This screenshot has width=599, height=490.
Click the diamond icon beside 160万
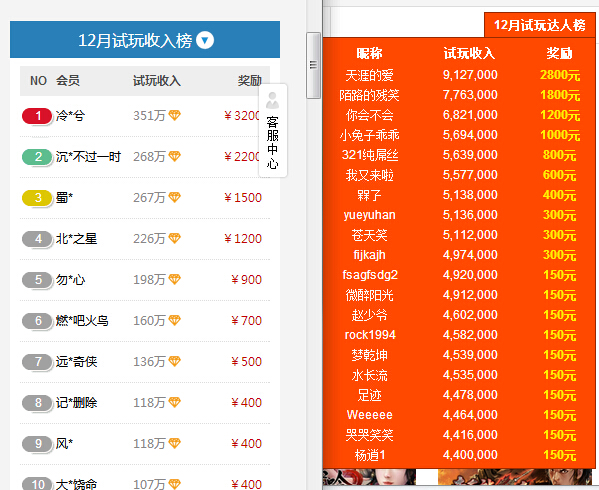point(175,320)
